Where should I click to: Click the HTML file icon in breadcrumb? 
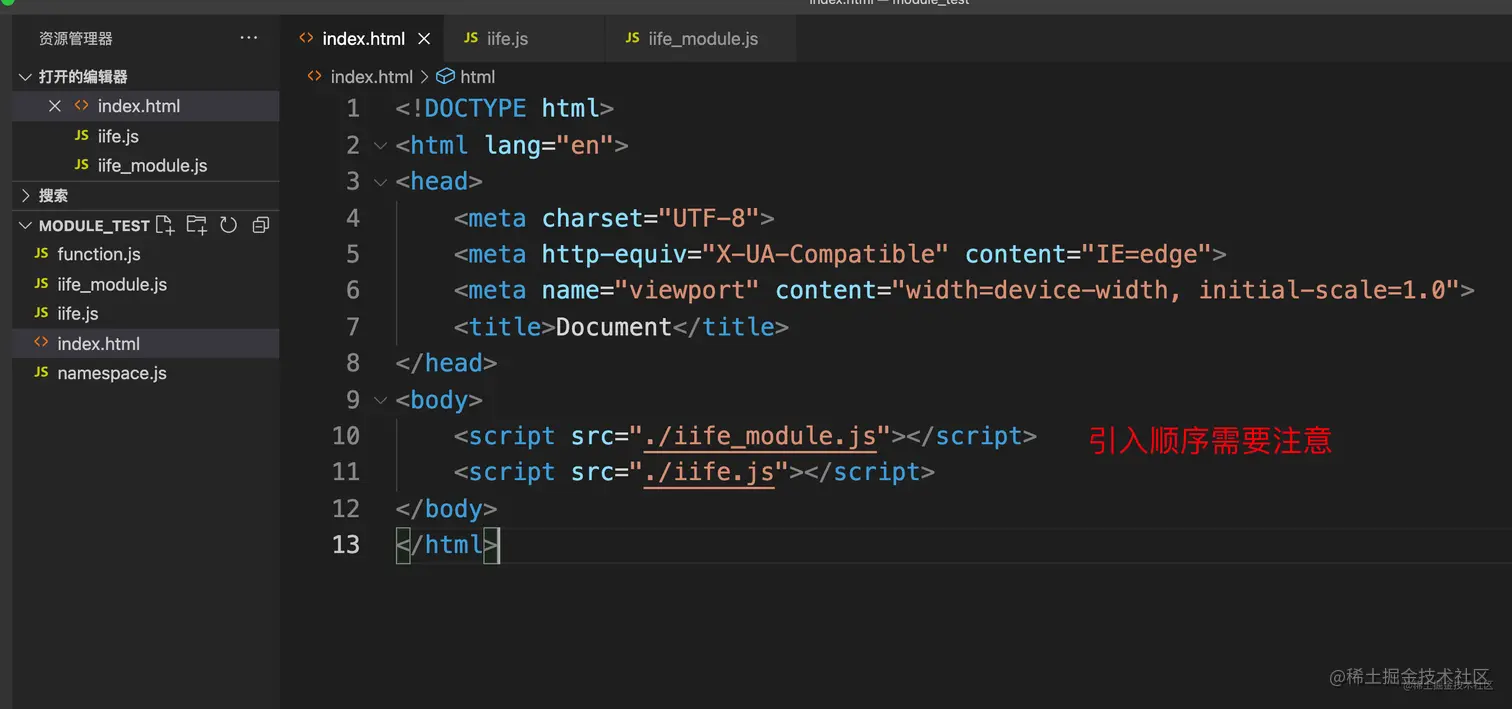coord(314,76)
